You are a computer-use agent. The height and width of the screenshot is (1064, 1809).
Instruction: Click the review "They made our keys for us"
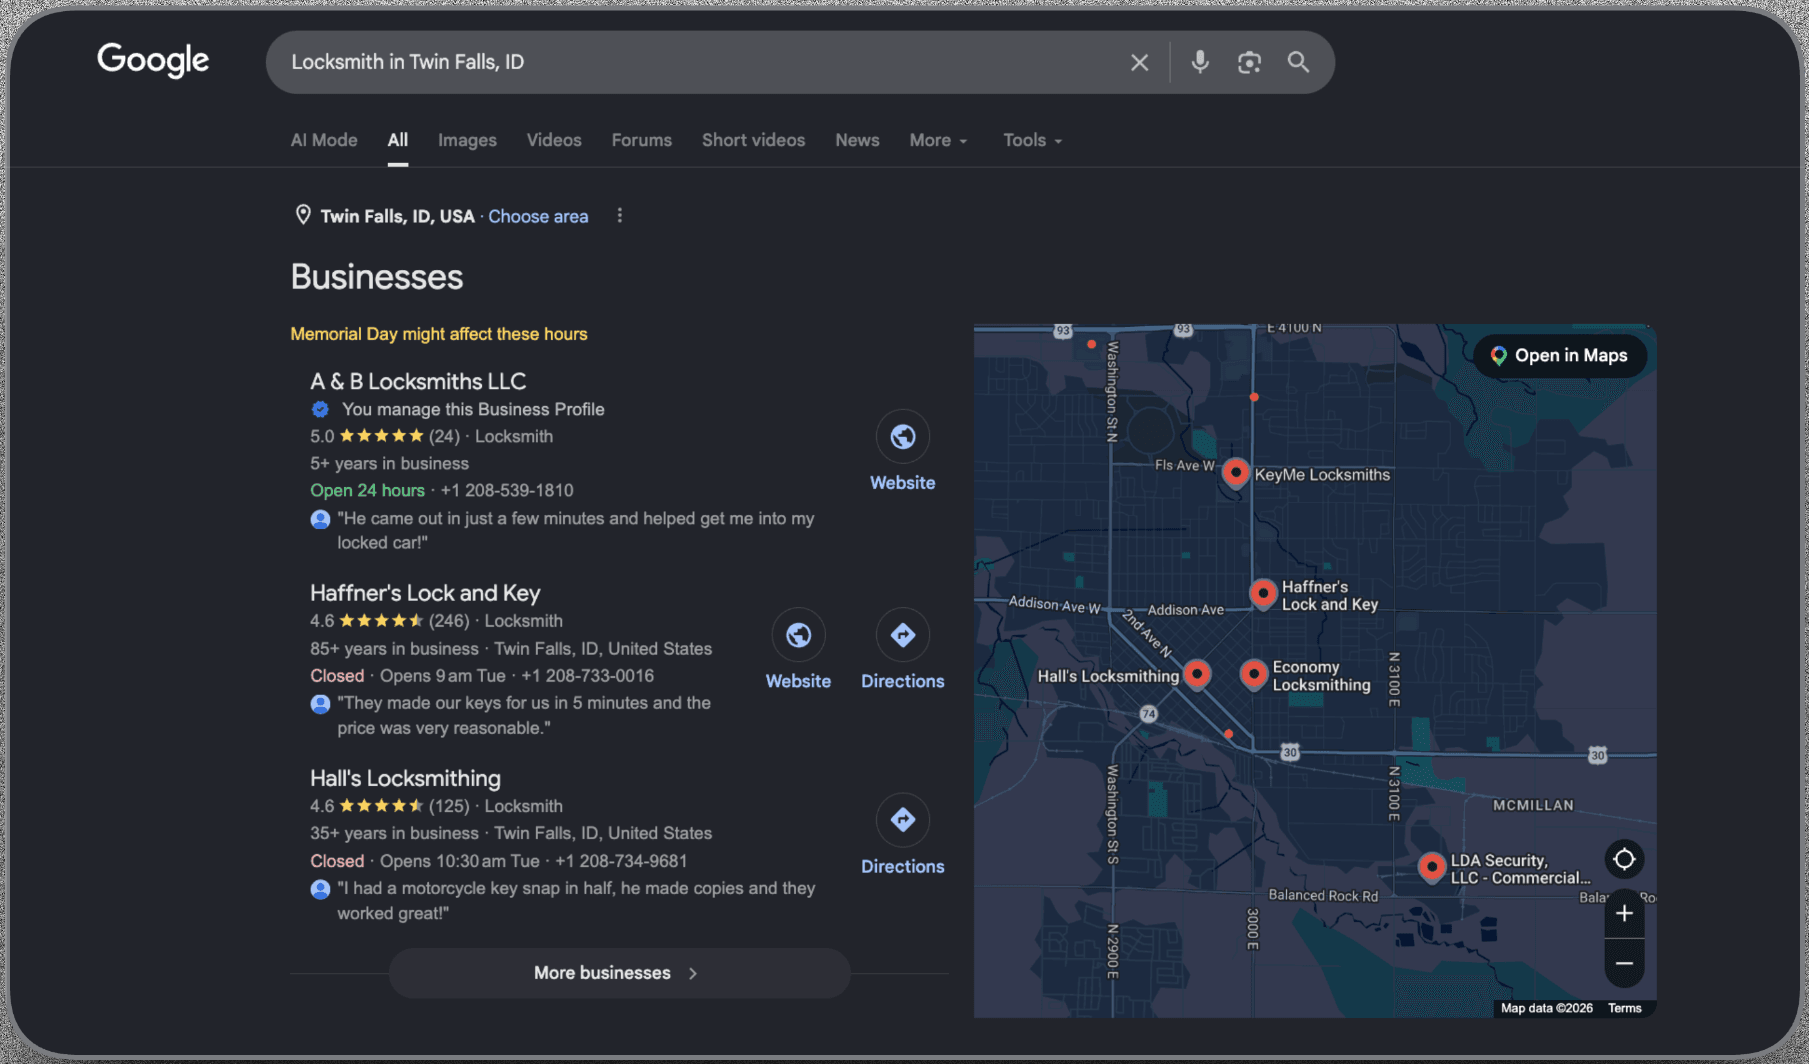tap(524, 716)
